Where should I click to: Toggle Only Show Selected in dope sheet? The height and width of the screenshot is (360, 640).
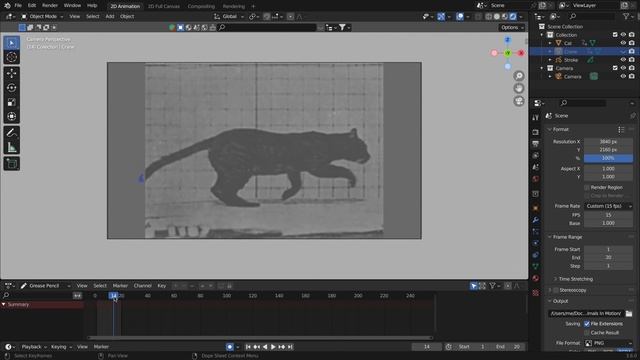(x=473, y=286)
